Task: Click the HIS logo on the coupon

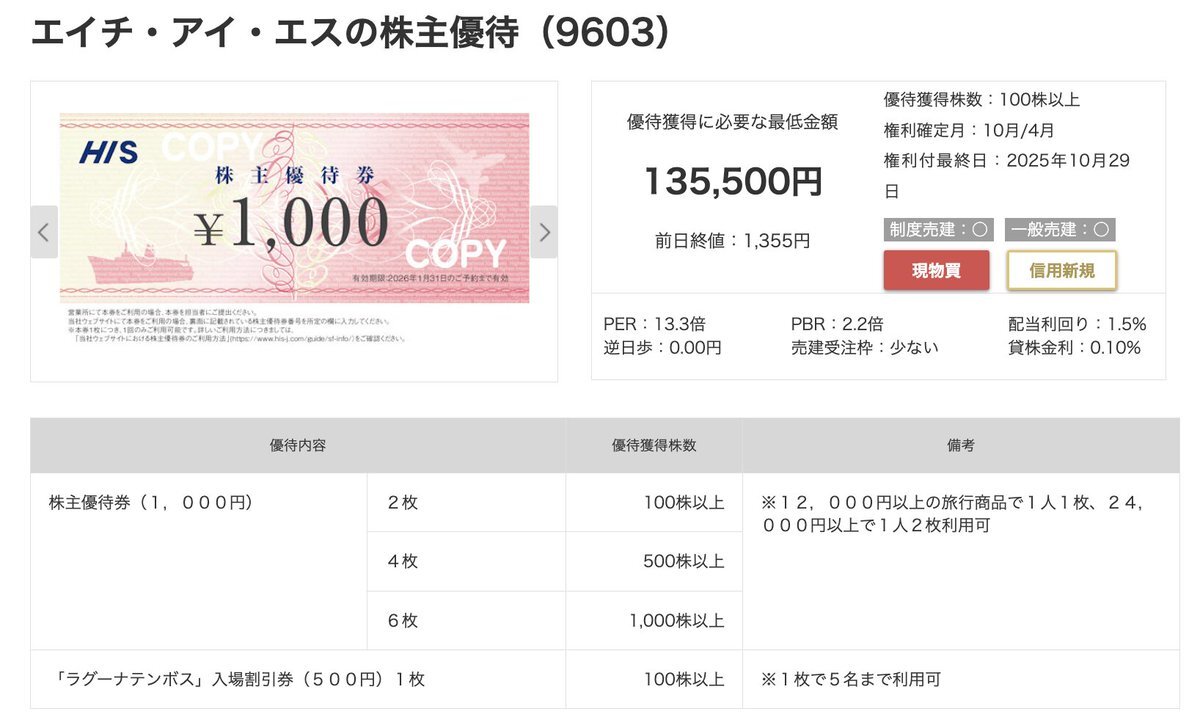Action: (x=109, y=153)
